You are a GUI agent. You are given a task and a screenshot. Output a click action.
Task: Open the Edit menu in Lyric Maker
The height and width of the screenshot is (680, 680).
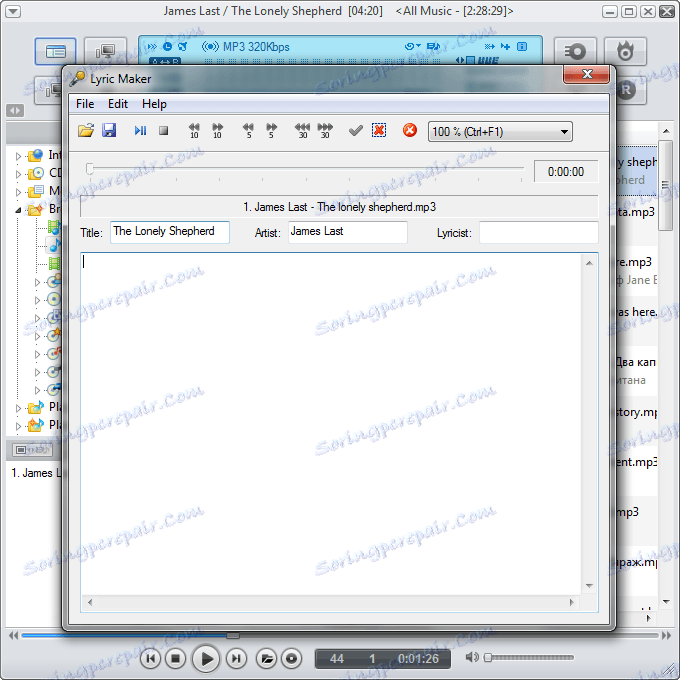tap(118, 104)
